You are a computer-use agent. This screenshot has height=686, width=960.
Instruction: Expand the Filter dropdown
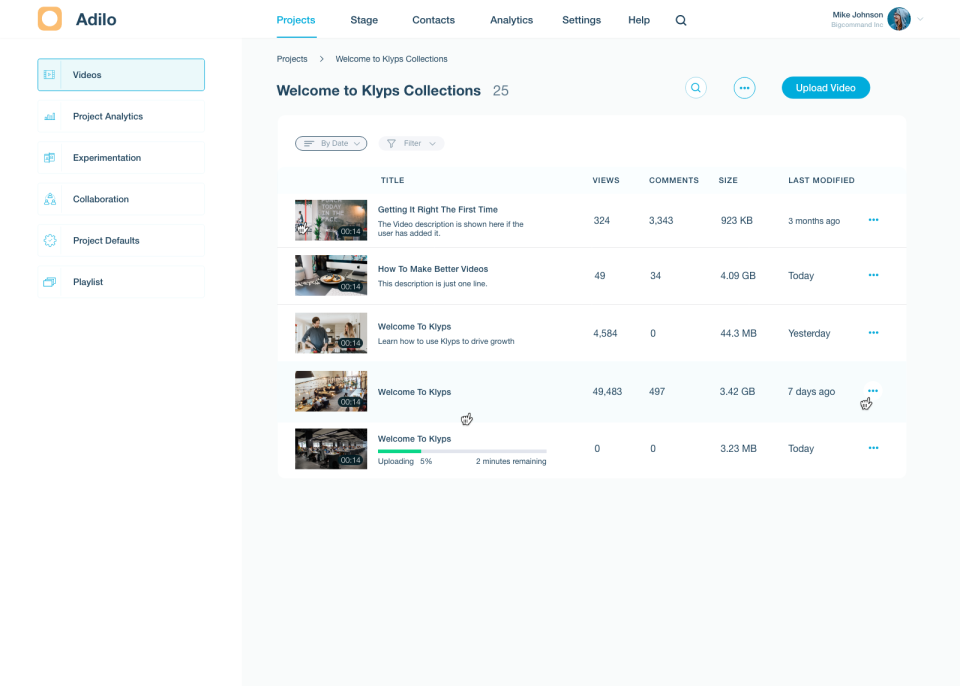(410, 143)
